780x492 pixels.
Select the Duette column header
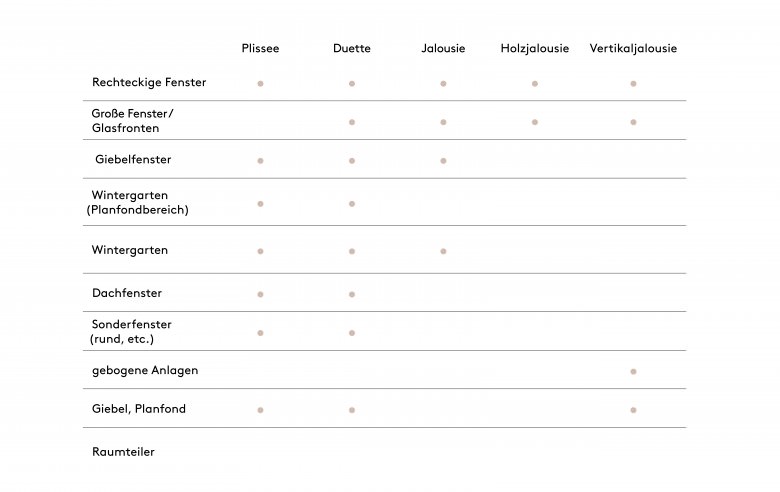pos(352,48)
